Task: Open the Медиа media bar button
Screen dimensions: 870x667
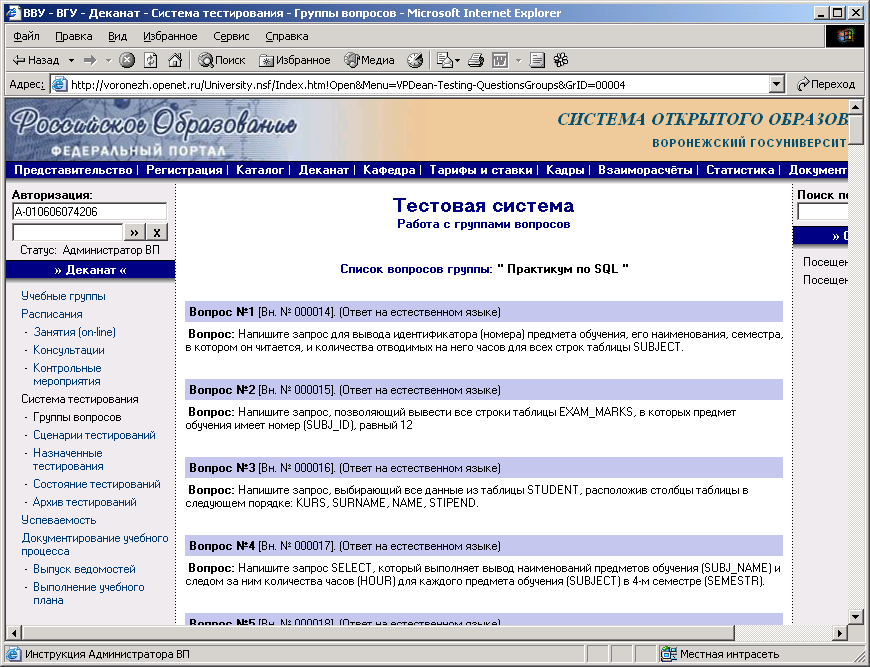Action: [369, 60]
